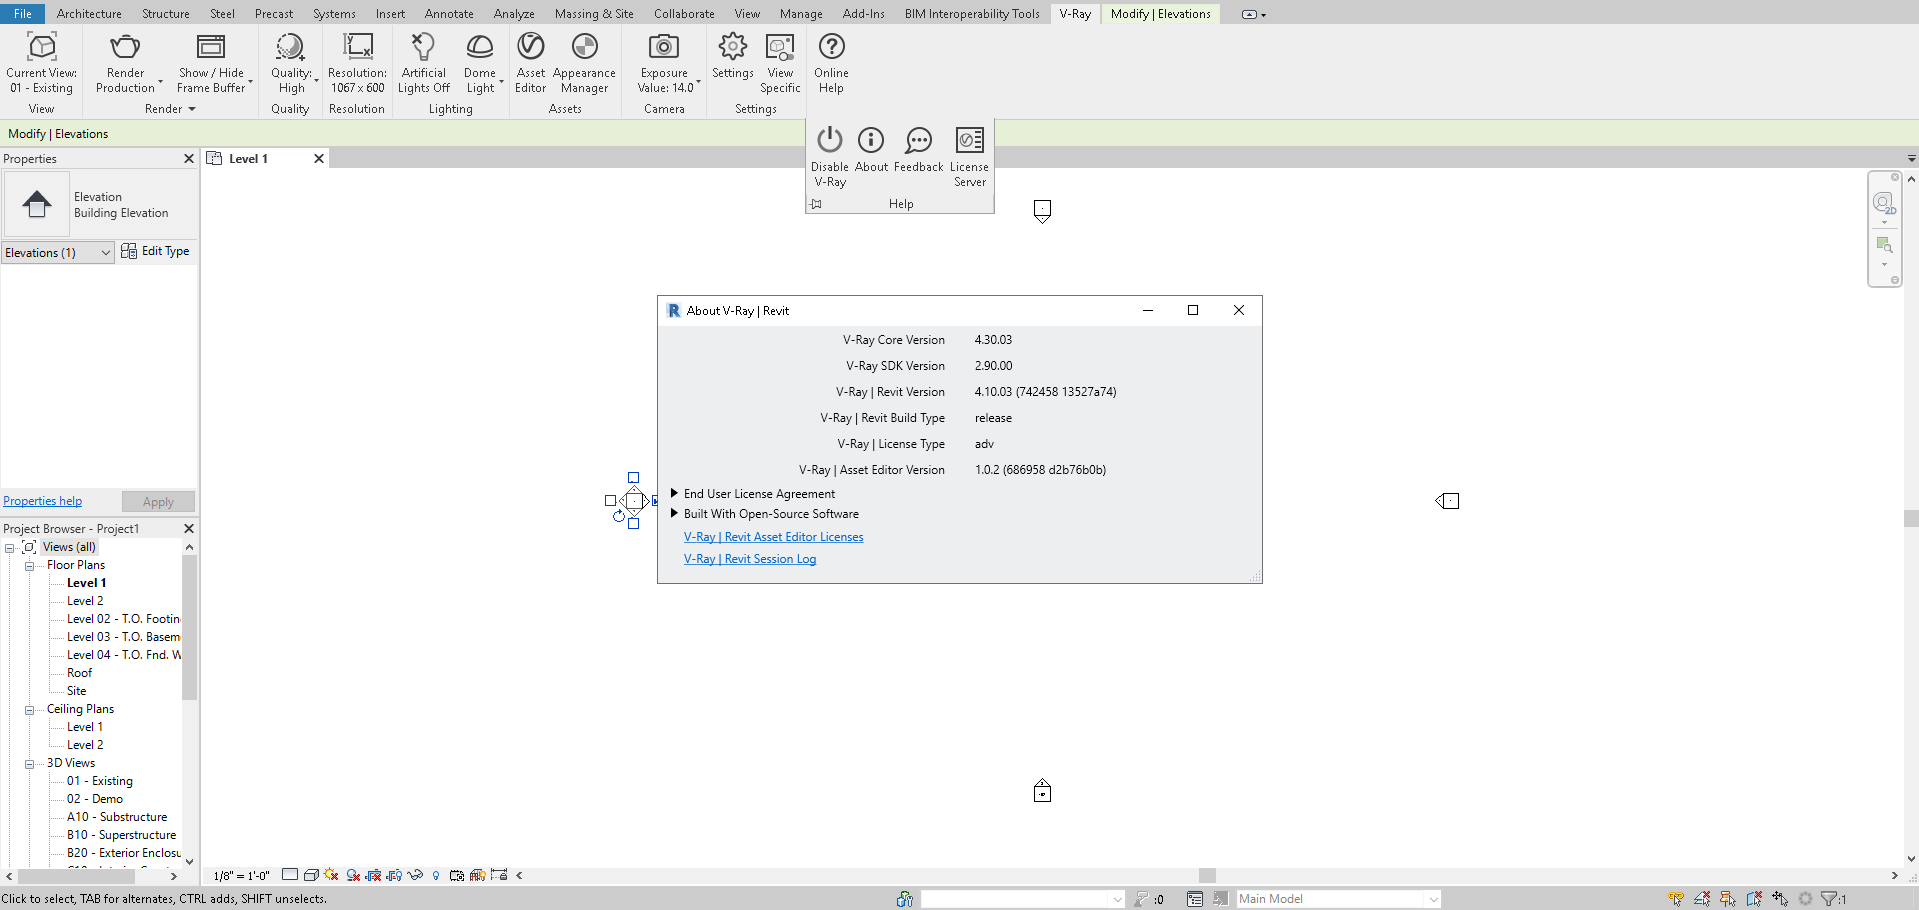
Task: Toggle Sun Path off icon
Action: click(x=331, y=875)
